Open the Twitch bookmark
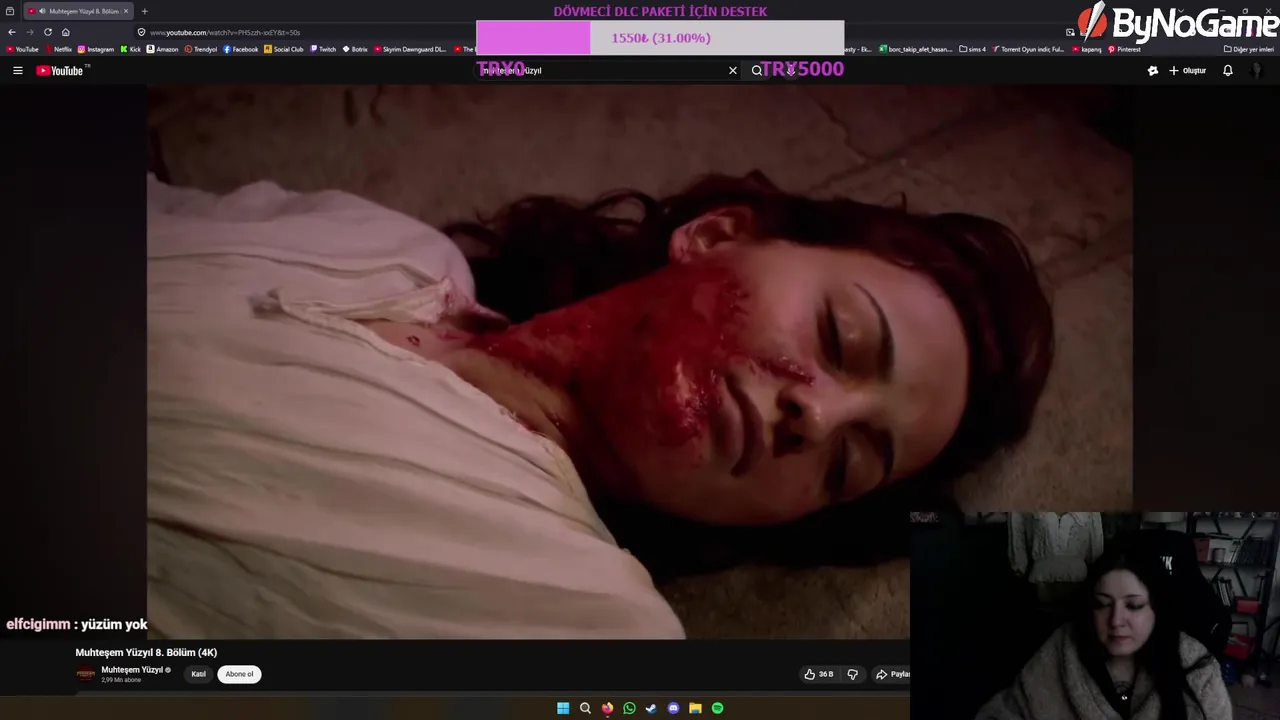The width and height of the screenshot is (1280, 720). 323,49
